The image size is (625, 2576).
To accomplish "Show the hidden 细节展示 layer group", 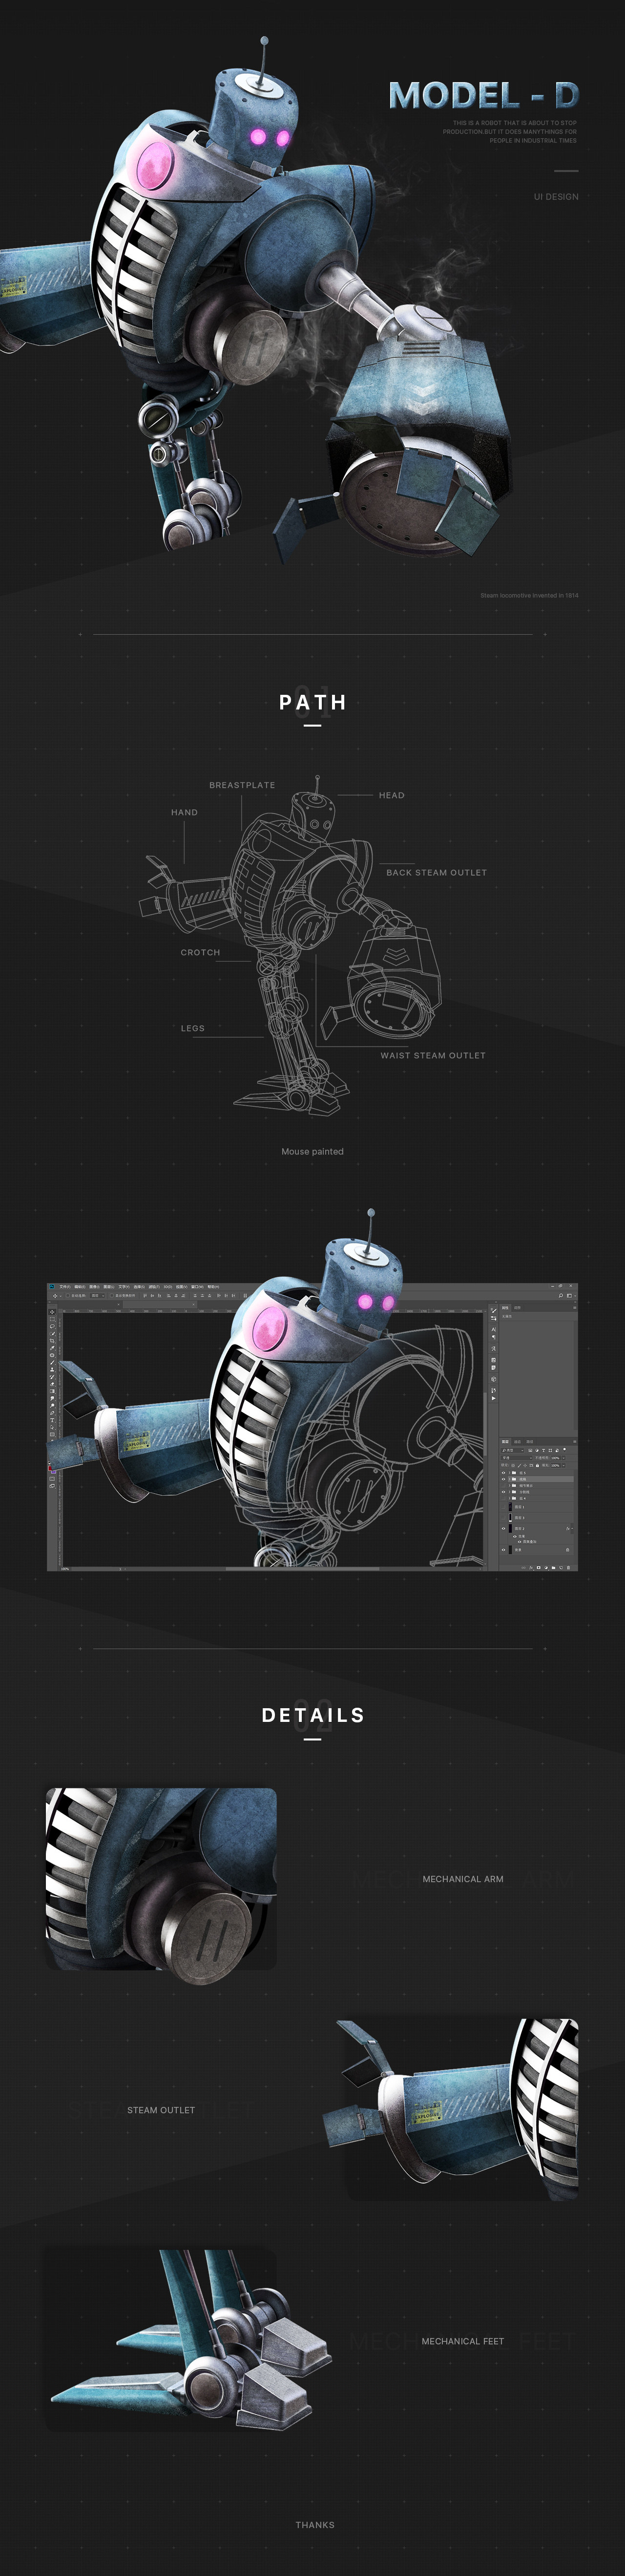I will pyautogui.click(x=504, y=1486).
